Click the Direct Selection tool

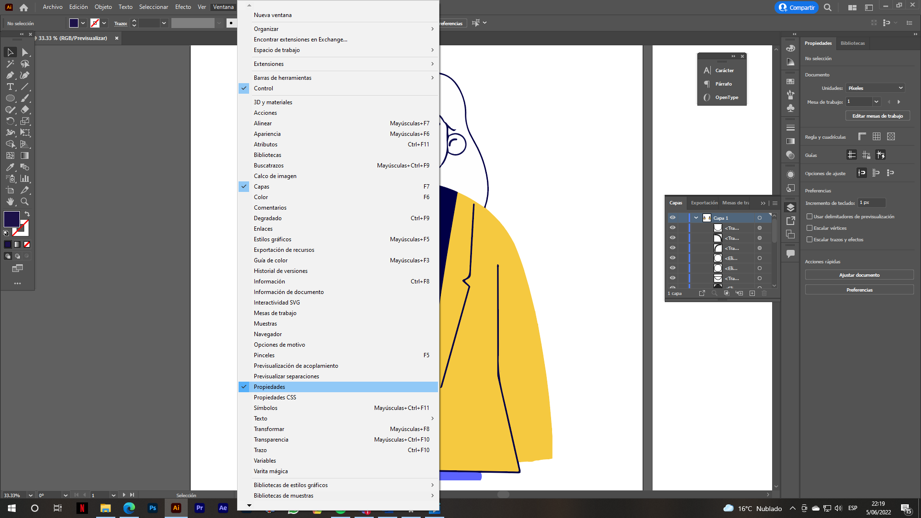tap(25, 52)
